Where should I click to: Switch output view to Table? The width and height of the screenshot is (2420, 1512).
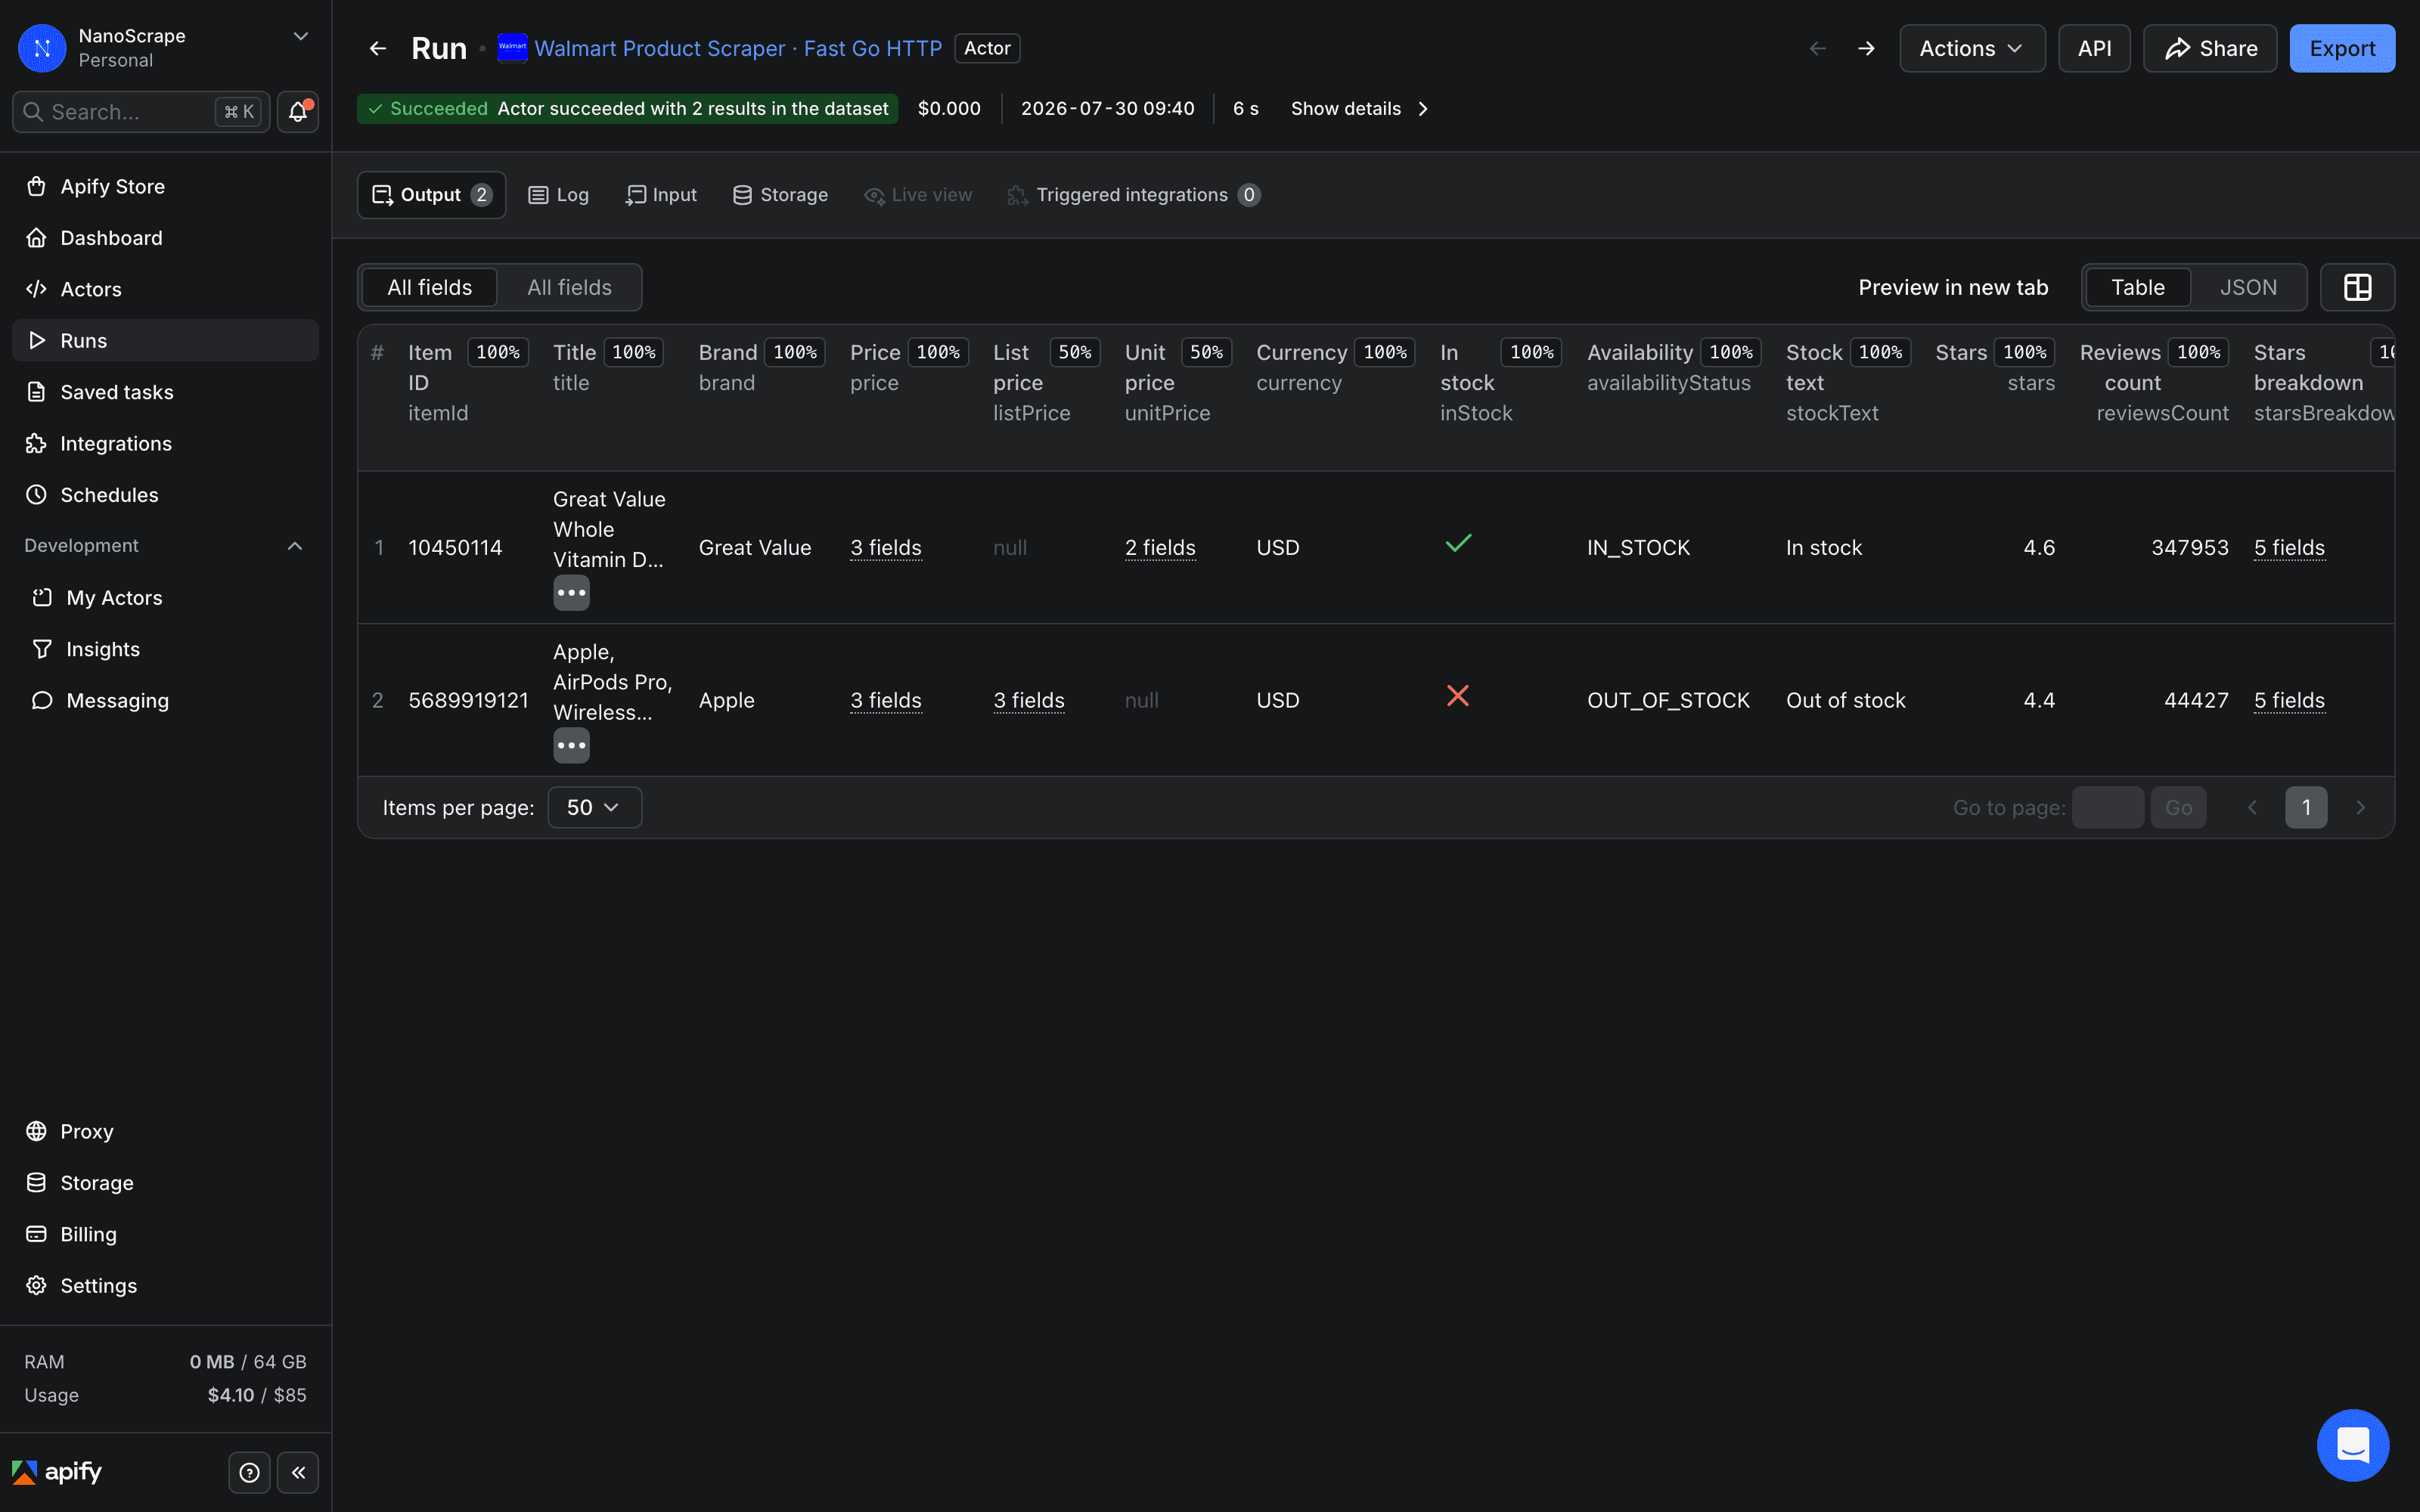(x=2137, y=288)
